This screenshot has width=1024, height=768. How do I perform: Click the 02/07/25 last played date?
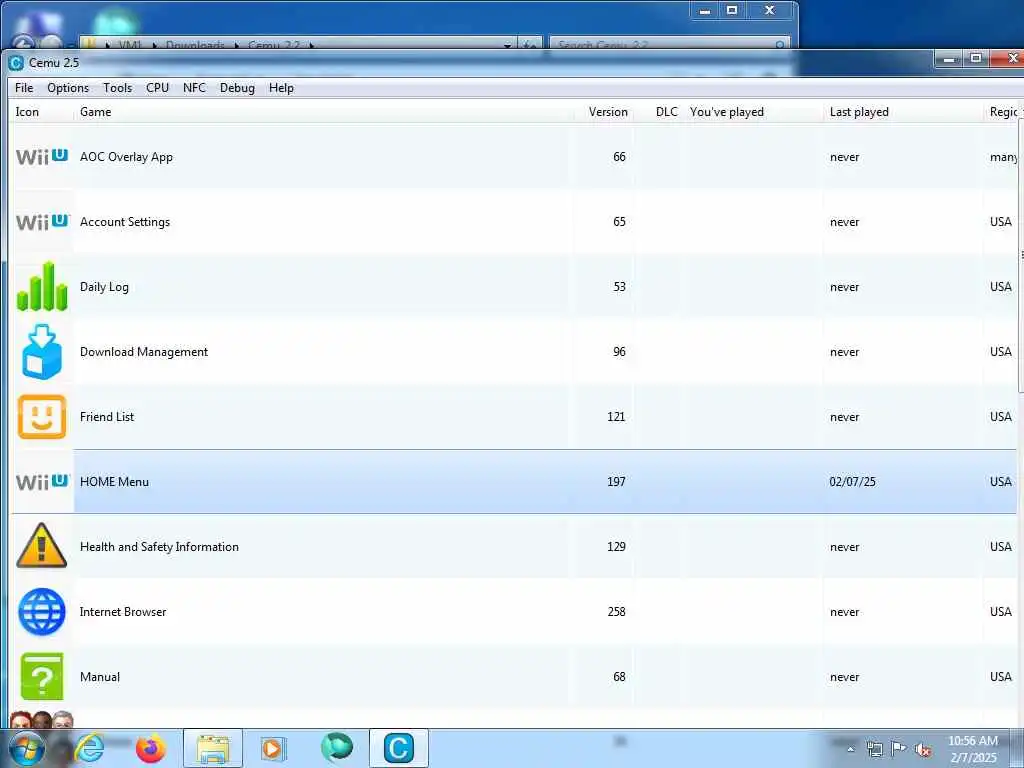point(852,482)
